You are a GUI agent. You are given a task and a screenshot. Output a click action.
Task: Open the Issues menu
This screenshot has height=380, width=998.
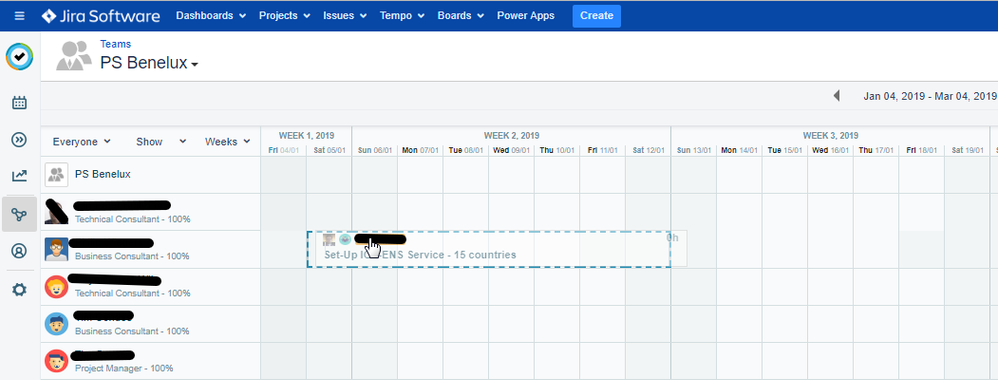point(345,16)
